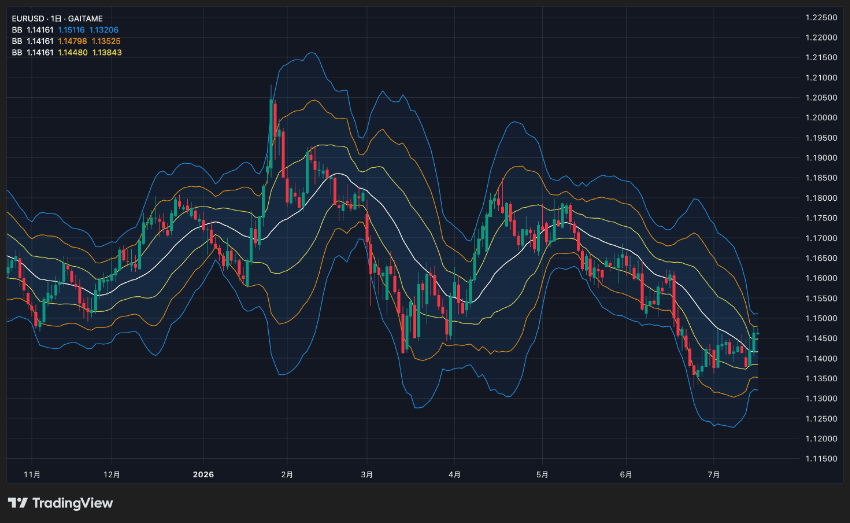Click the 1.15500 price axis label
850x523 pixels.
821,298
